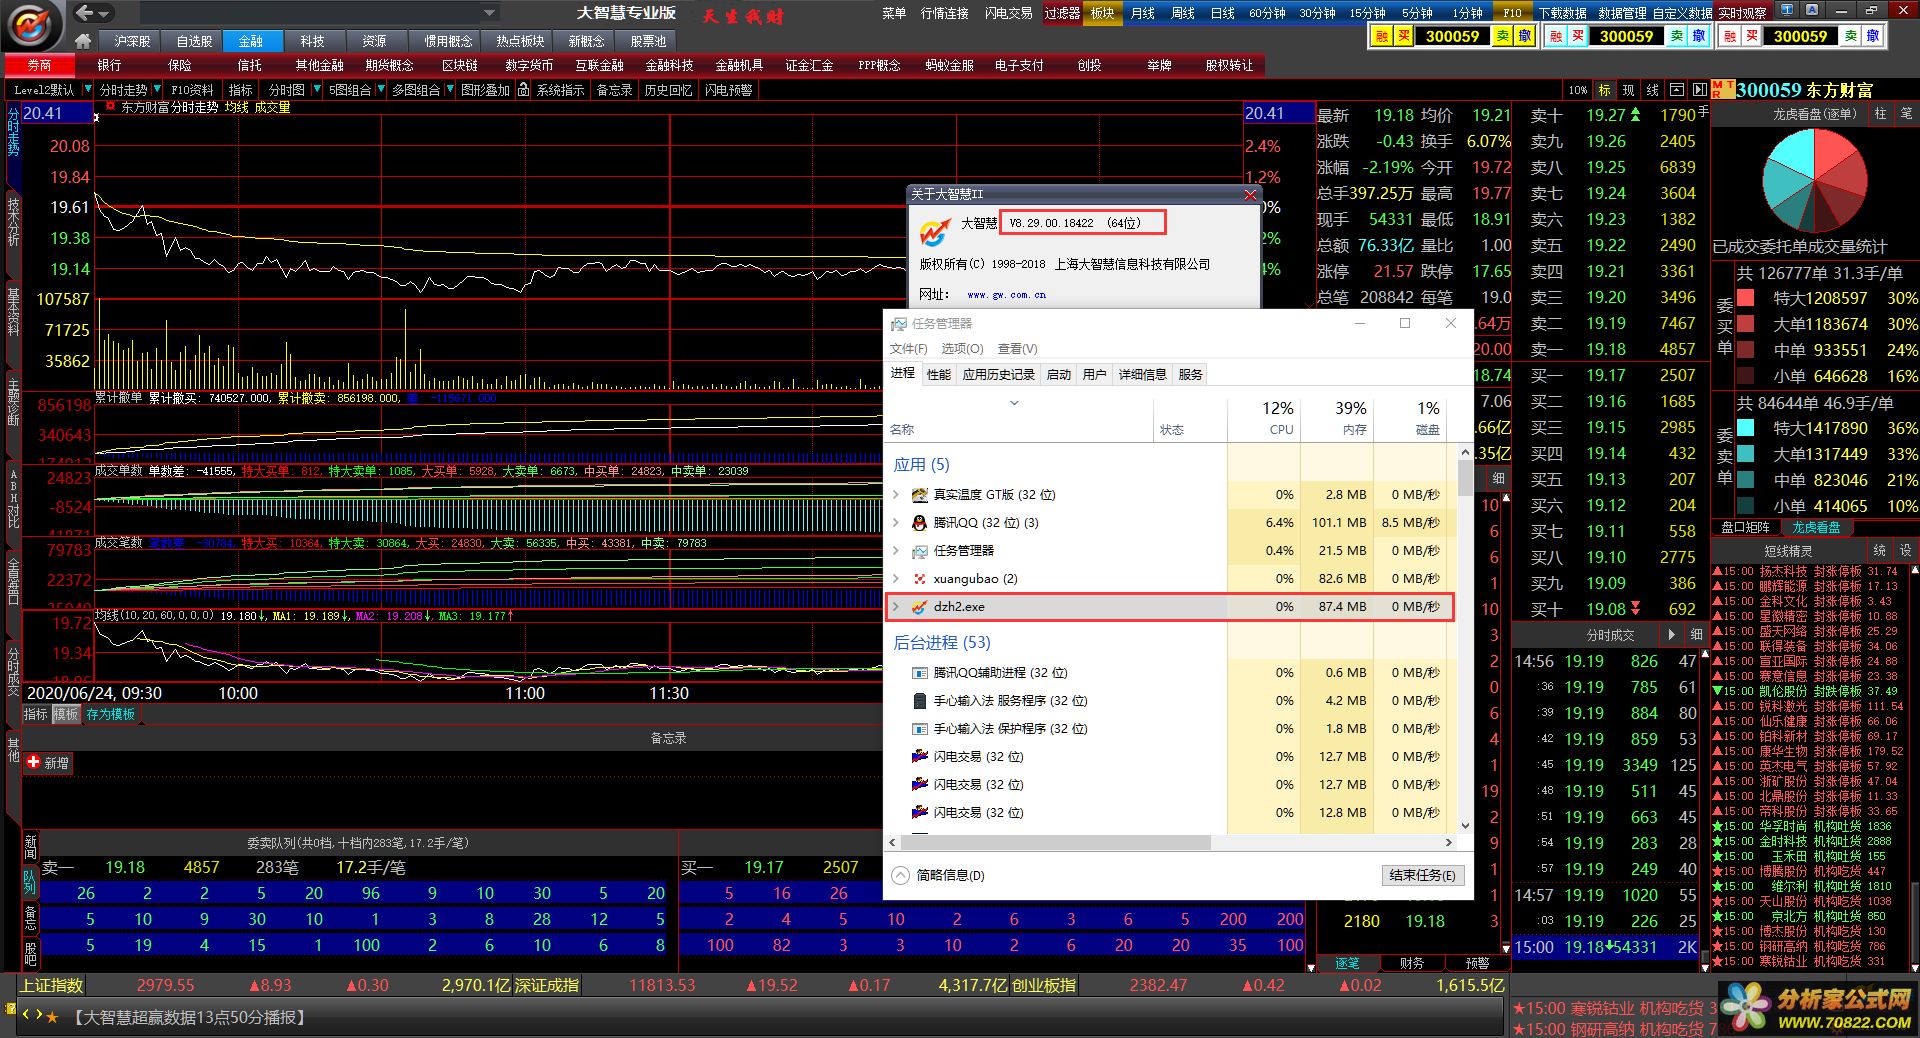
Task: Open dropdown arrow next to 分时图
Action: 316,90
